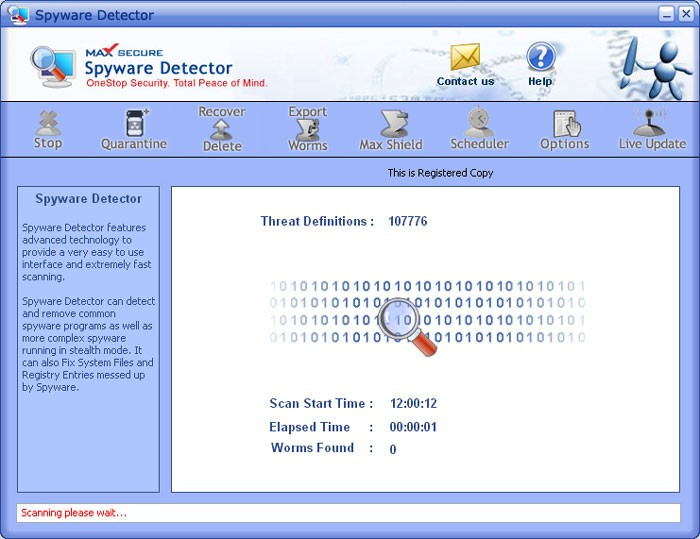Click the 'Spyware Detector' title bar text
This screenshot has width=700, height=539.
94,15
